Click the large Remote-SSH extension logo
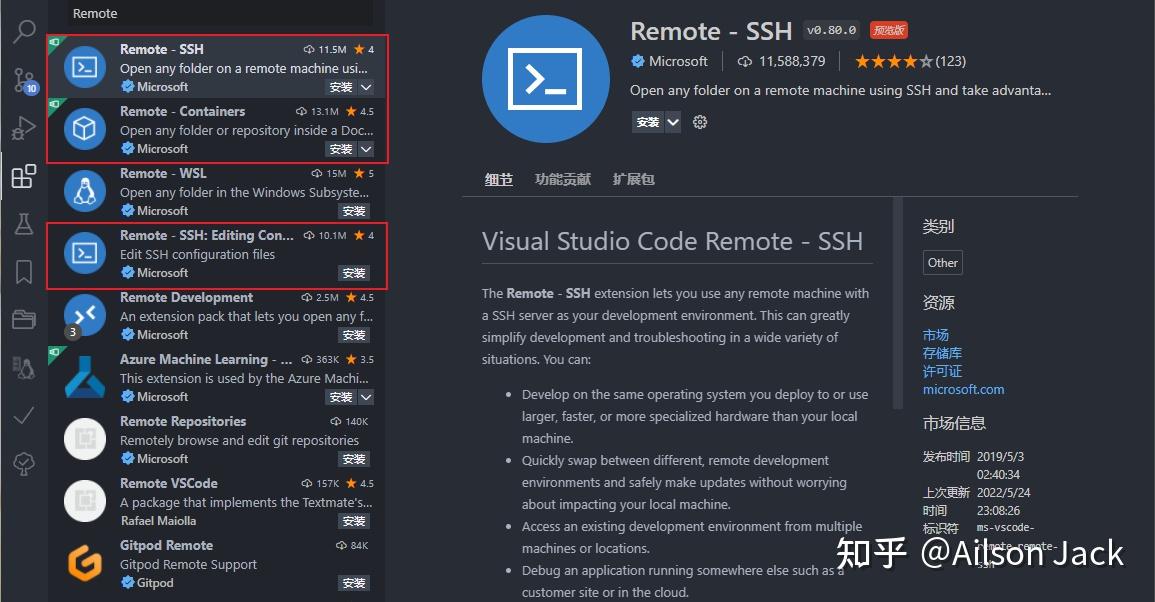Screen dimensions: 1155x602 coord(546,78)
